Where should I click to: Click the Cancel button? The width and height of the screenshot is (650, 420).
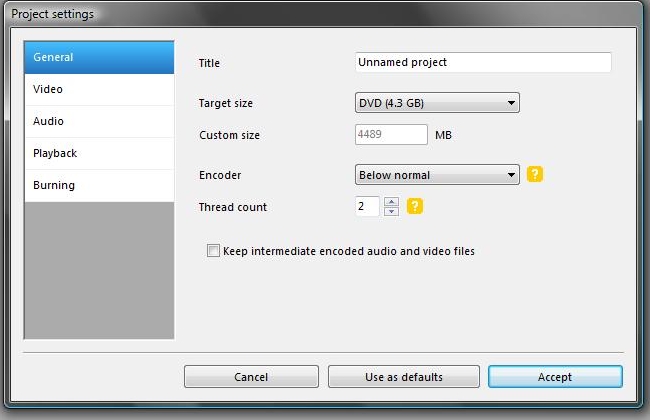click(251, 376)
